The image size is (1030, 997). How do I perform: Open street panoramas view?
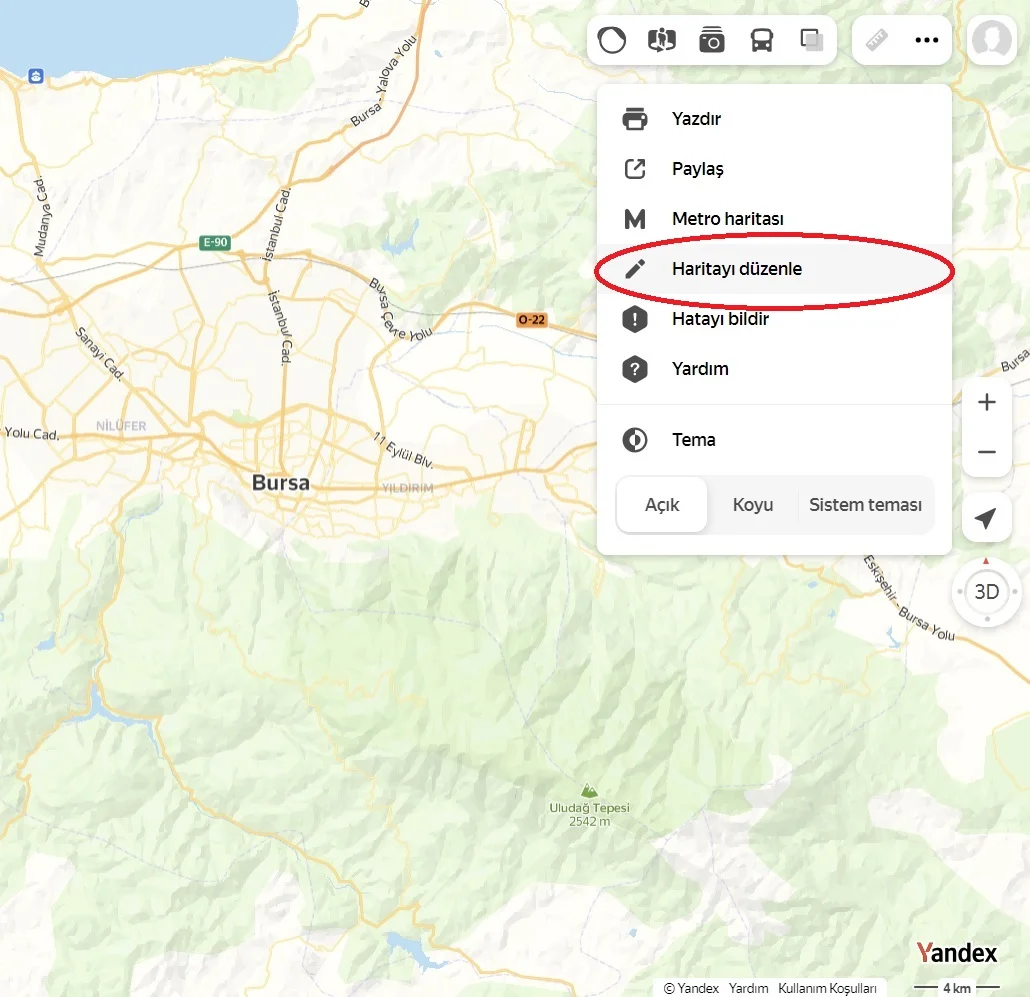(x=662, y=40)
